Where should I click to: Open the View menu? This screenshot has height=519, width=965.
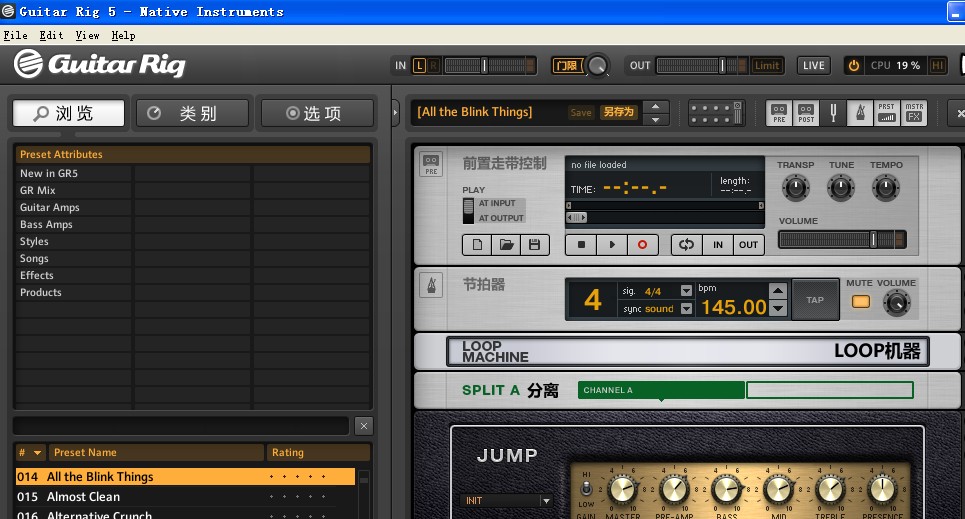click(87, 36)
